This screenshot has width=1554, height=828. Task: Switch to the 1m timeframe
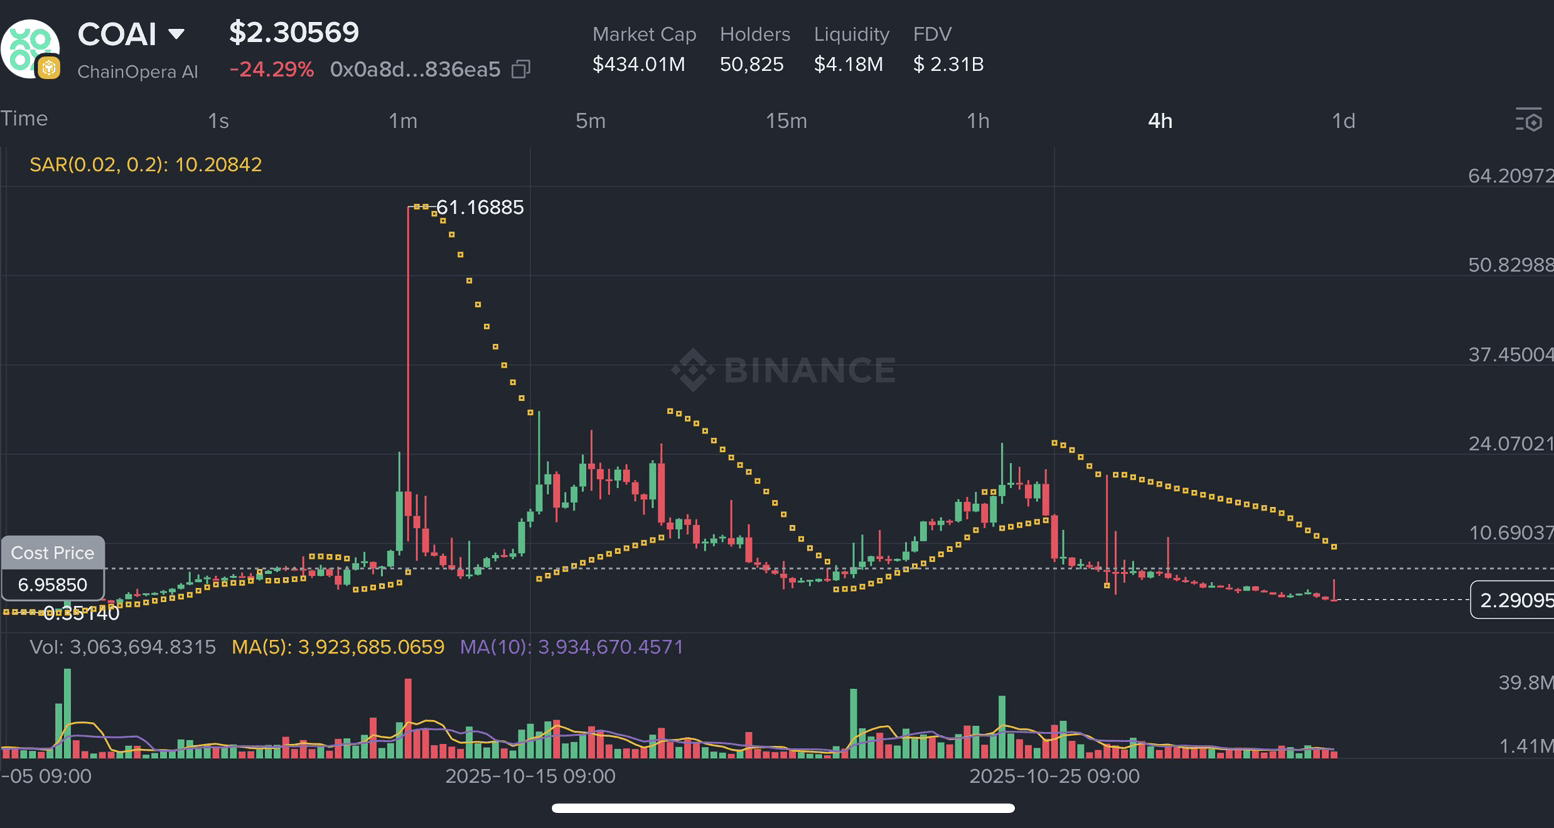tap(403, 121)
